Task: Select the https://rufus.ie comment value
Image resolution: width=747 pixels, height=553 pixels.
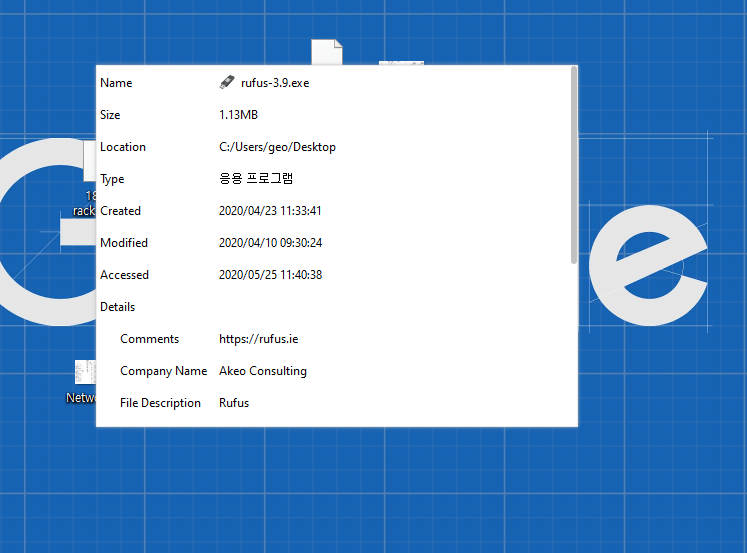Action: coord(259,339)
